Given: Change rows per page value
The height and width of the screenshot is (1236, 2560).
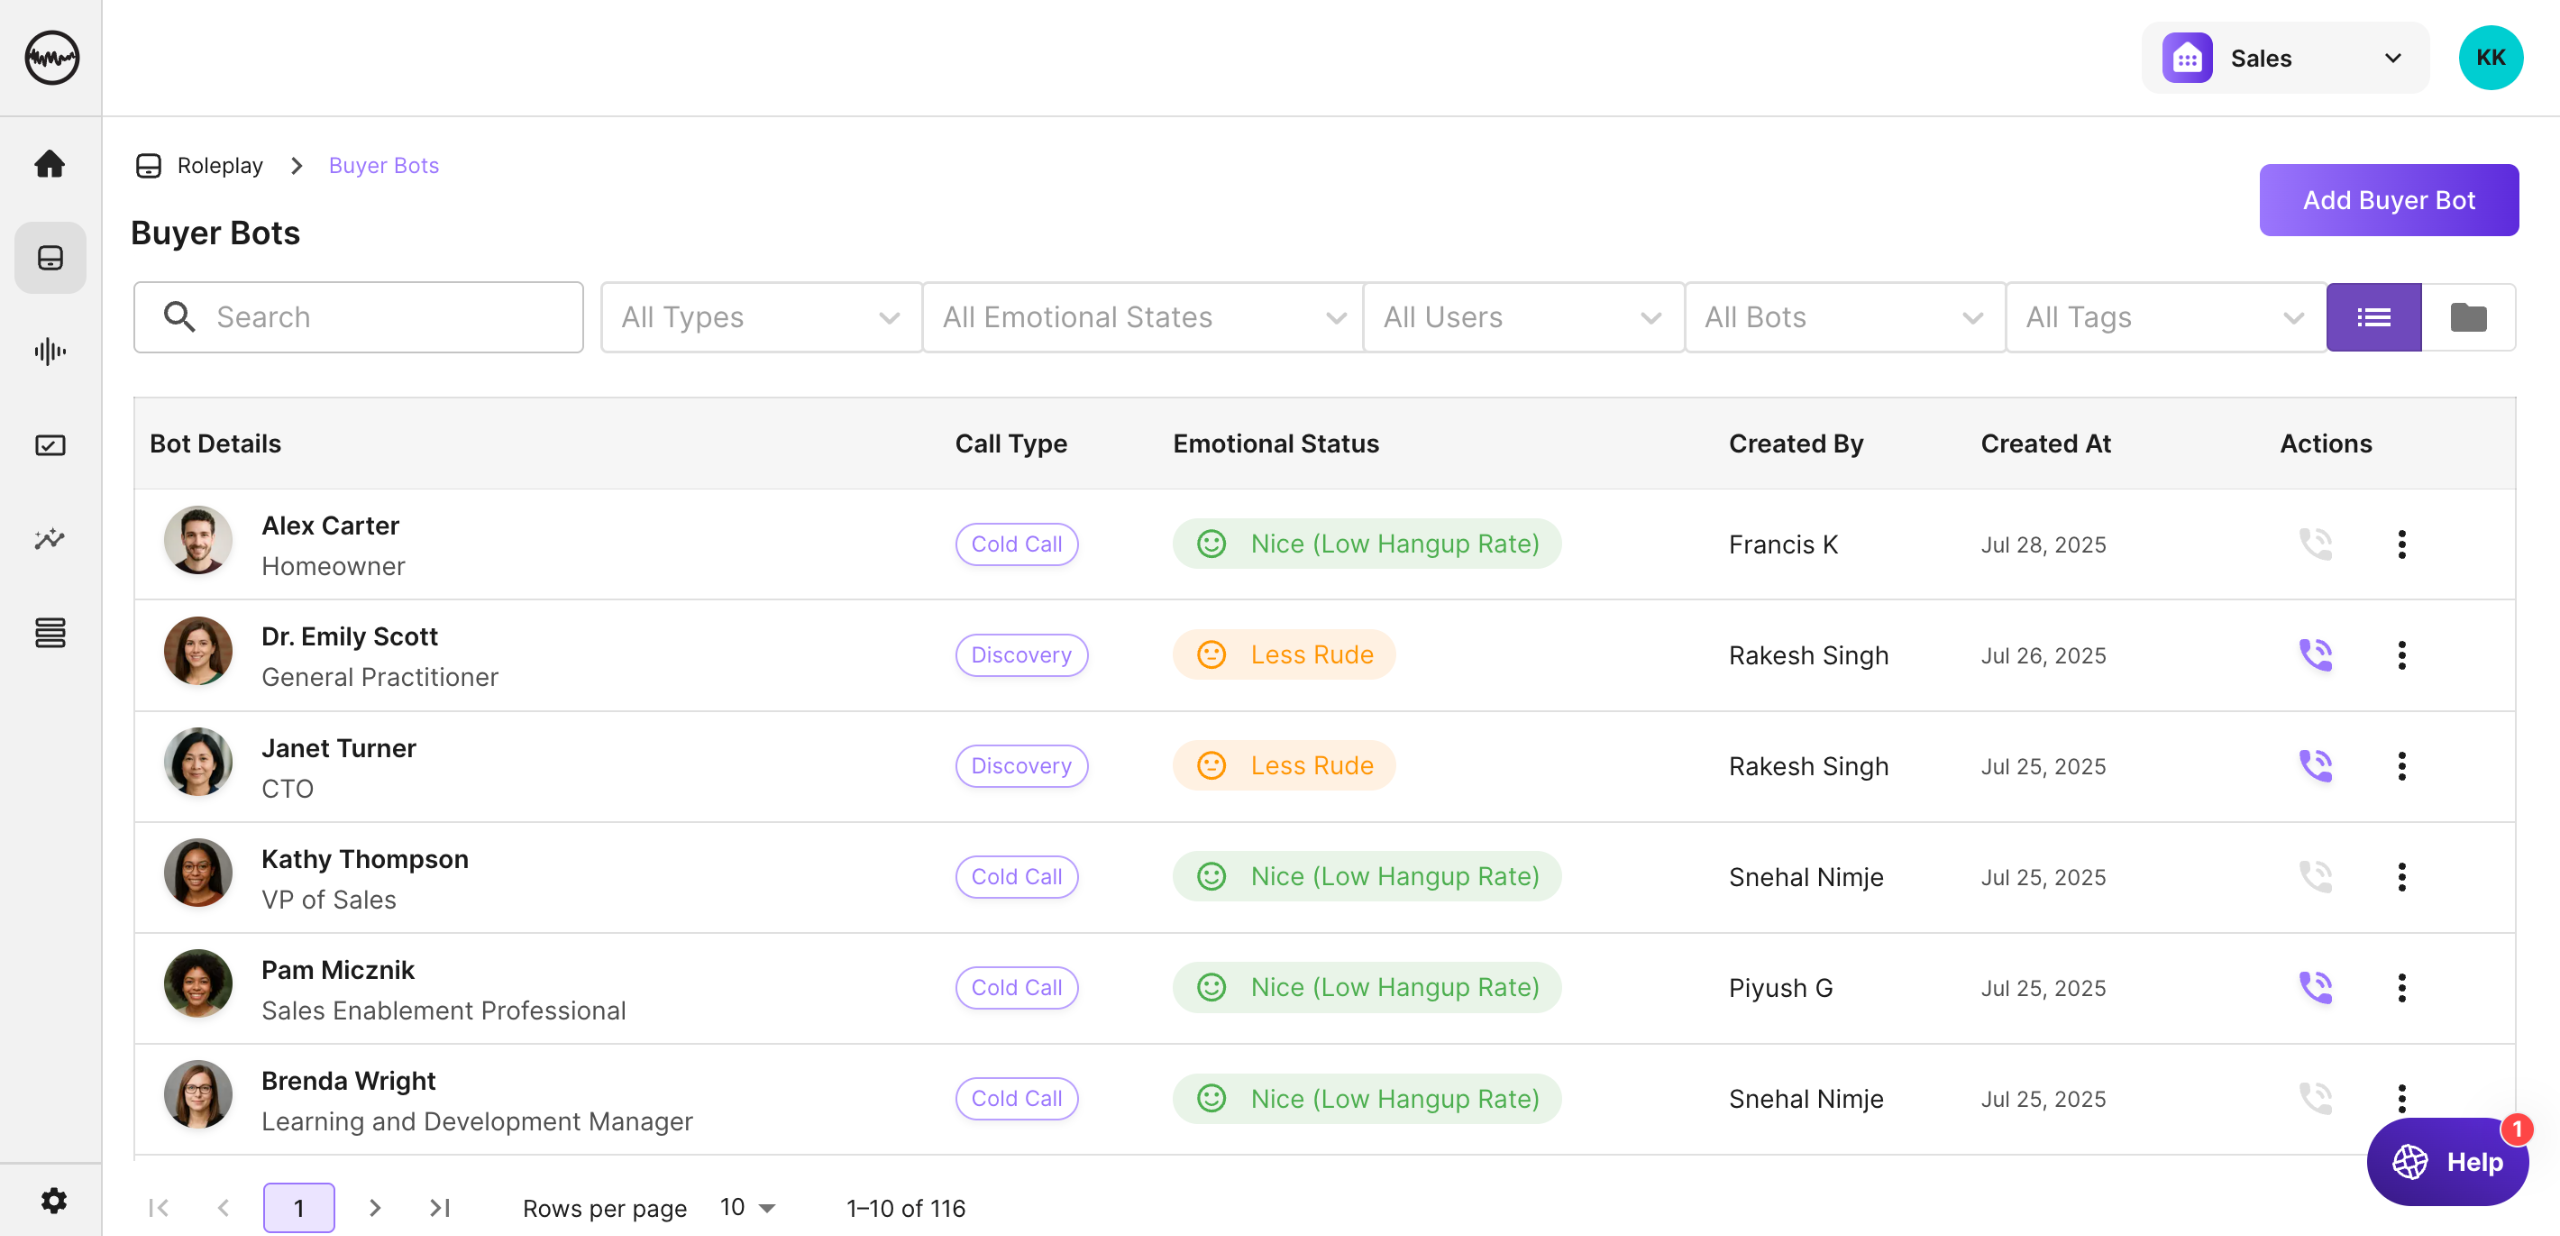Looking at the screenshot, I should 747,1208.
